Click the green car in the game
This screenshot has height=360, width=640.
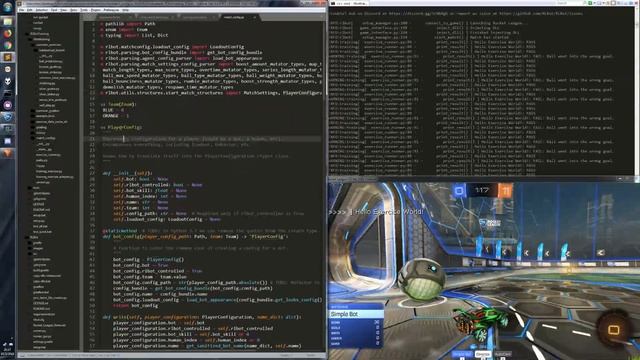[x=481, y=323]
